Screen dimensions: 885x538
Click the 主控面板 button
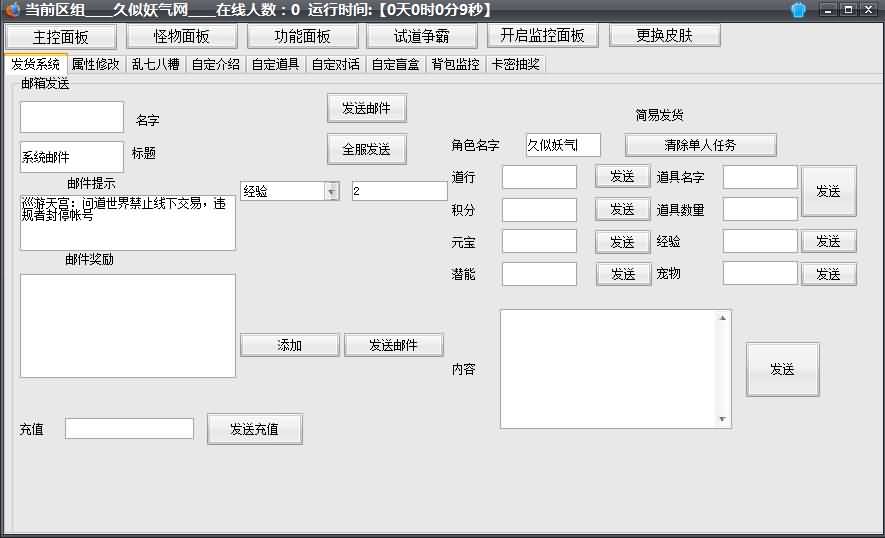coord(61,36)
